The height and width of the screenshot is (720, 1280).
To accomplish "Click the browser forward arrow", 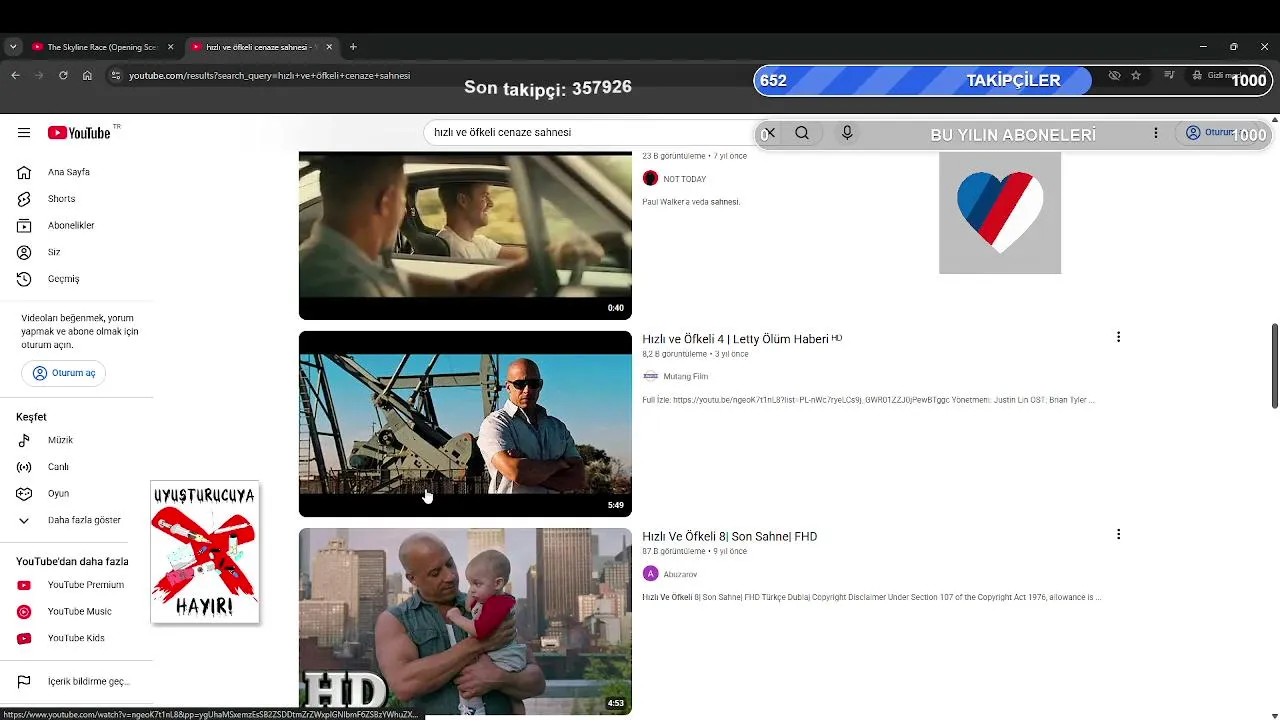I will point(39,75).
